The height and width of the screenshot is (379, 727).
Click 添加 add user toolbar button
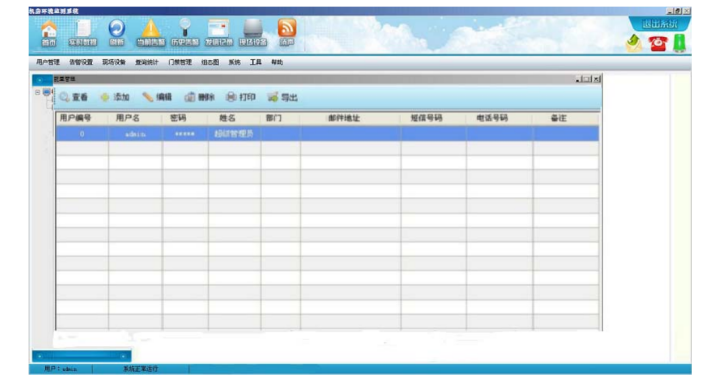115,97
